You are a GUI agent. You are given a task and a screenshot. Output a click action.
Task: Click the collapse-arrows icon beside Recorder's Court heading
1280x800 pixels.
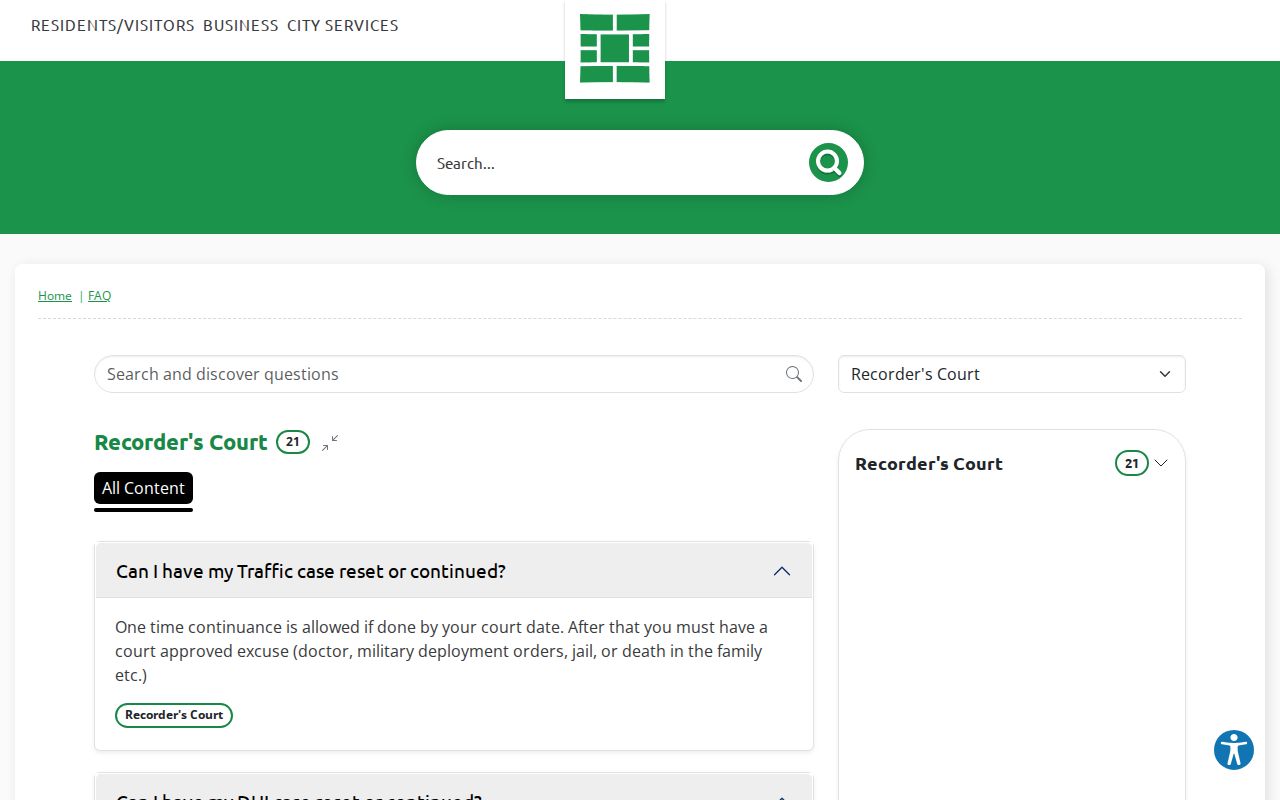coord(330,443)
